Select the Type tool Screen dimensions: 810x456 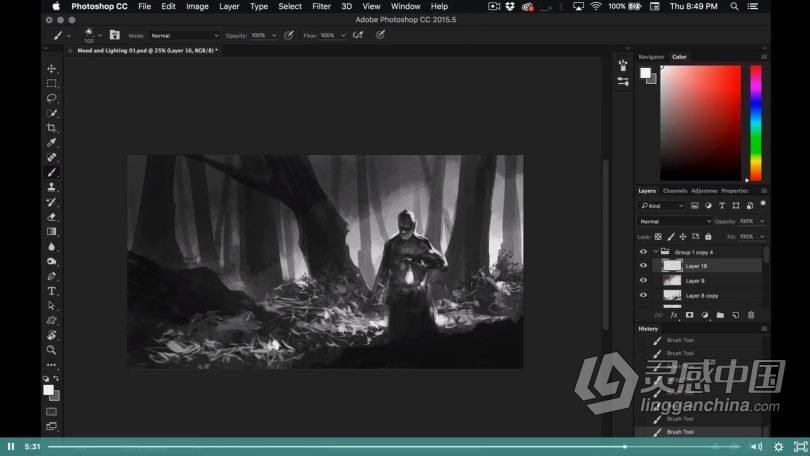[51, 291]
